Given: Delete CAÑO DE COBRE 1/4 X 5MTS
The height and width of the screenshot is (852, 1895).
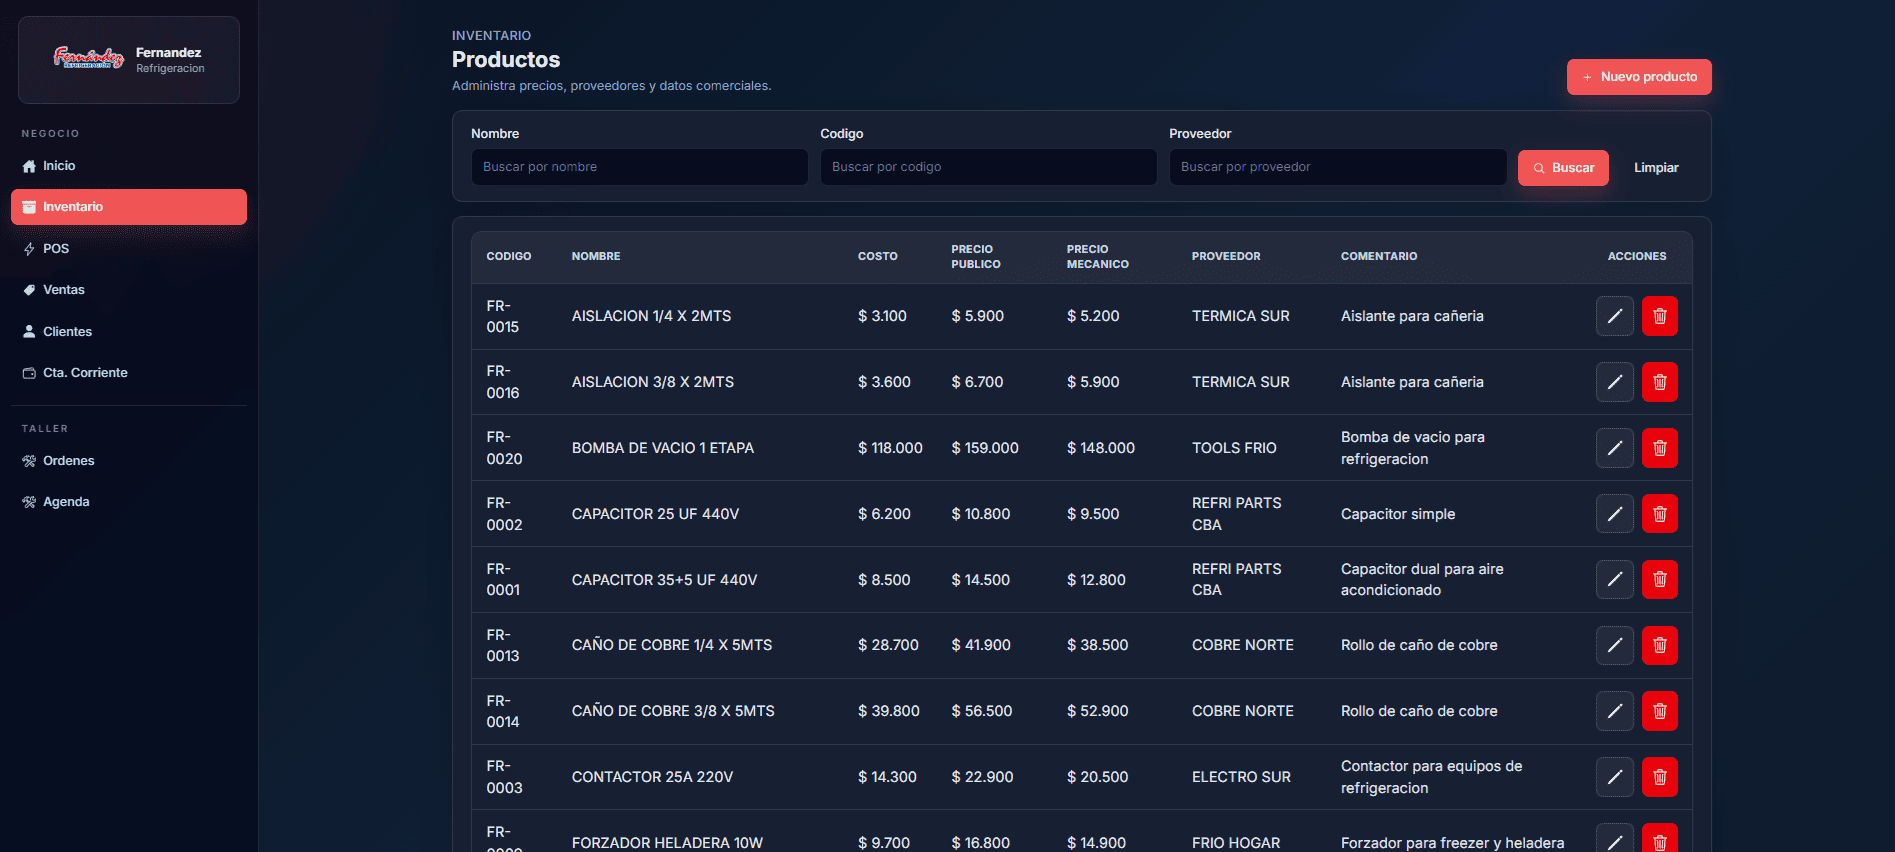Looking at the screenshot, I should 1659,645.
